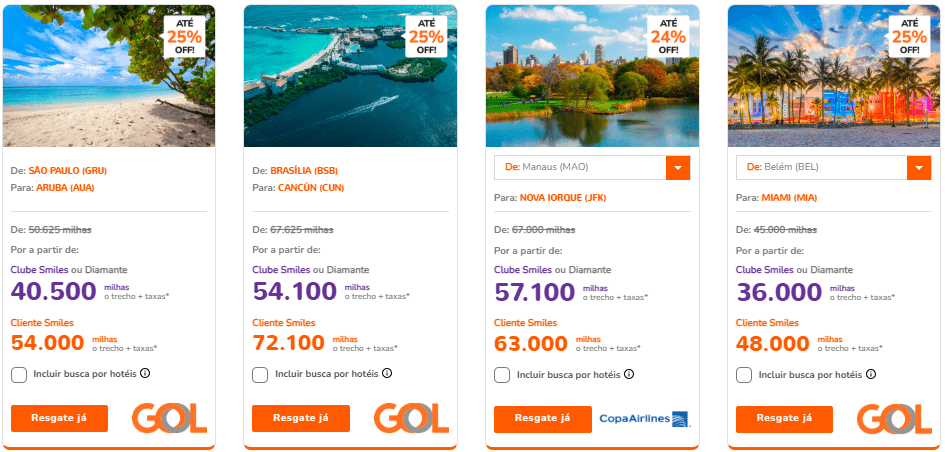This screenshot has width=945, height=452.
Task: Click the GOL logo on the Miami card
Action: 894,418
